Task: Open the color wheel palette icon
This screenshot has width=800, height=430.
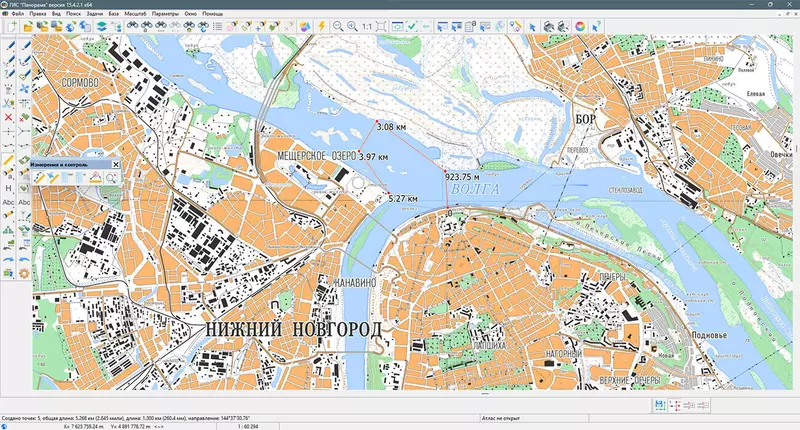Action: point(579,25)
